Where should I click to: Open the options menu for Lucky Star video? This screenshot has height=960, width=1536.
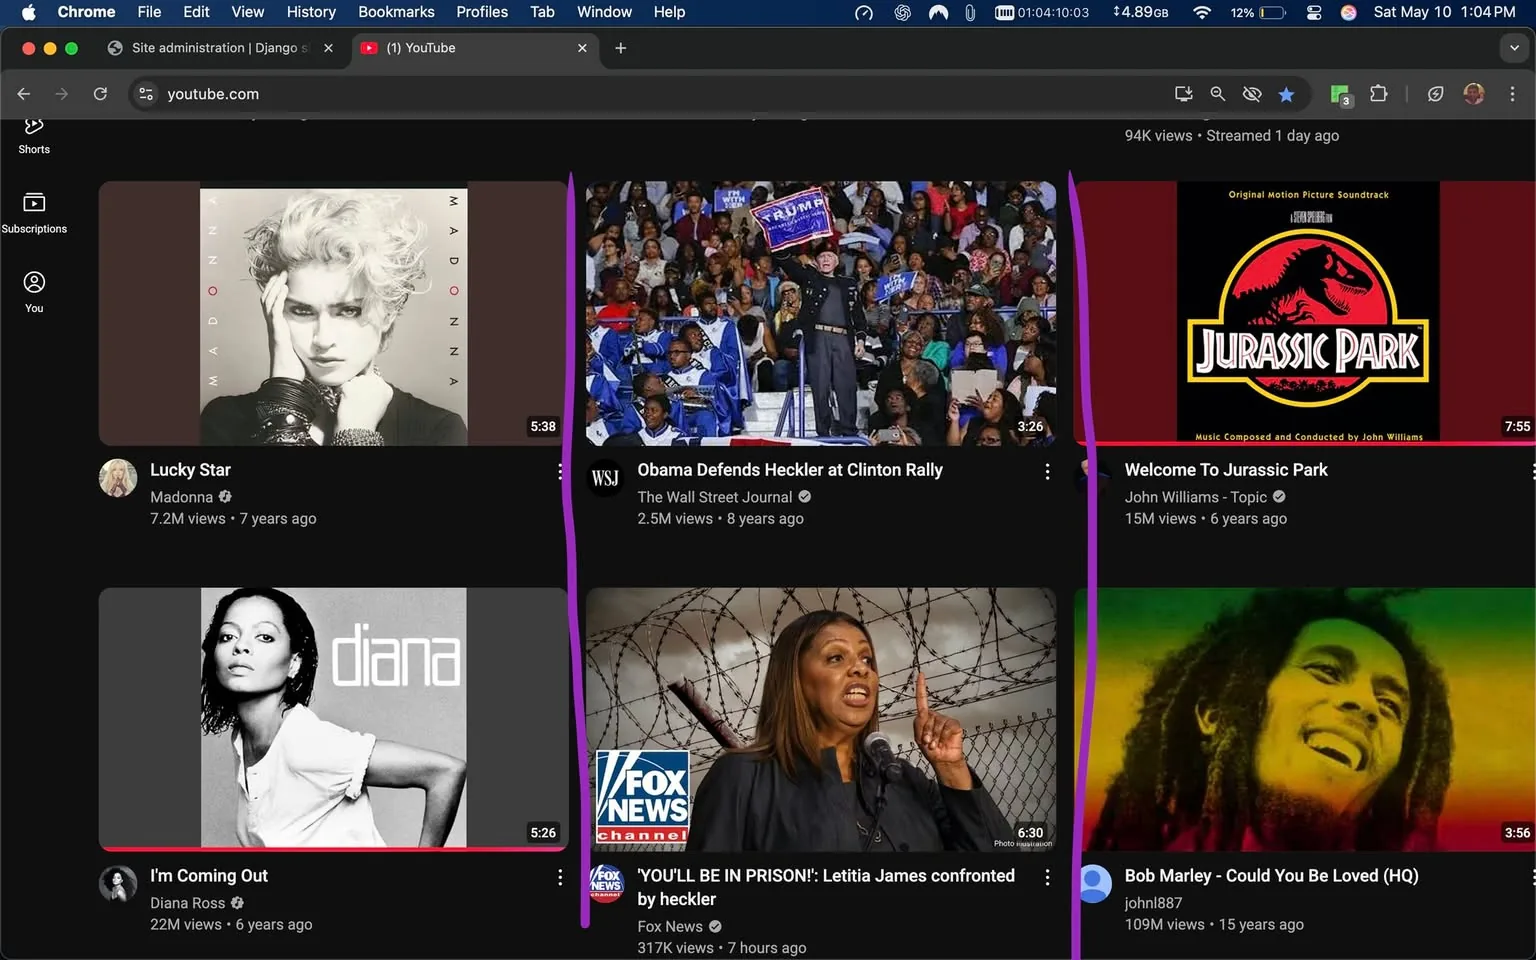pyautogui.click(x=559, y=471)
